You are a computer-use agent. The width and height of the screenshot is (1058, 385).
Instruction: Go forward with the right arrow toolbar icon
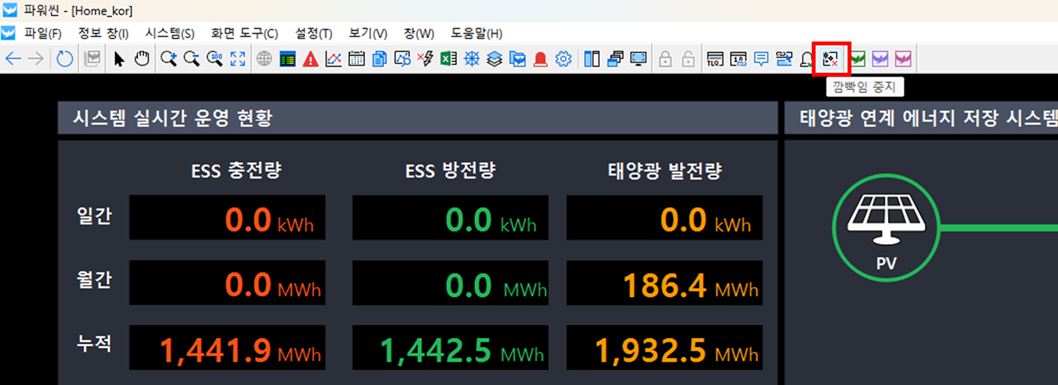[x=36, y=59]
